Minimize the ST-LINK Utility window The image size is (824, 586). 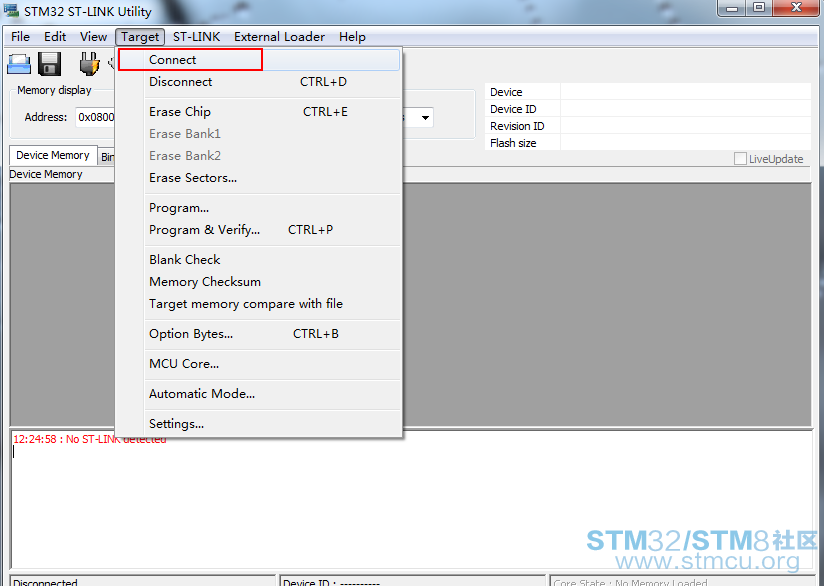732,8
